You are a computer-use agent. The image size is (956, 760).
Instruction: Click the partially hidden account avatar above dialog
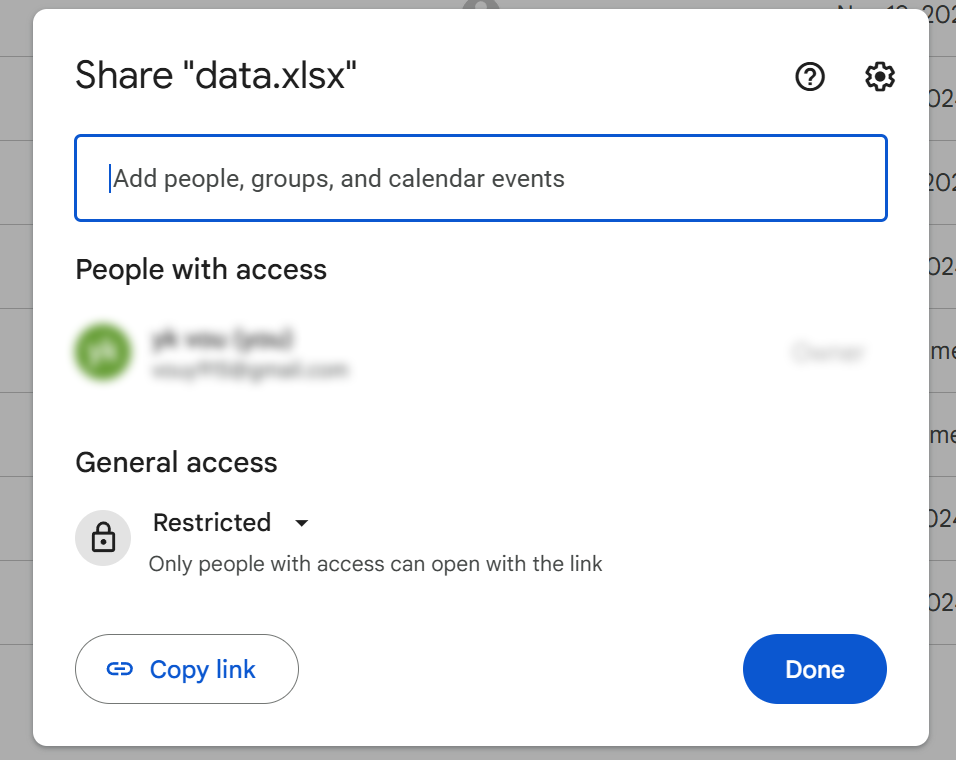click(x=480, y=5)
